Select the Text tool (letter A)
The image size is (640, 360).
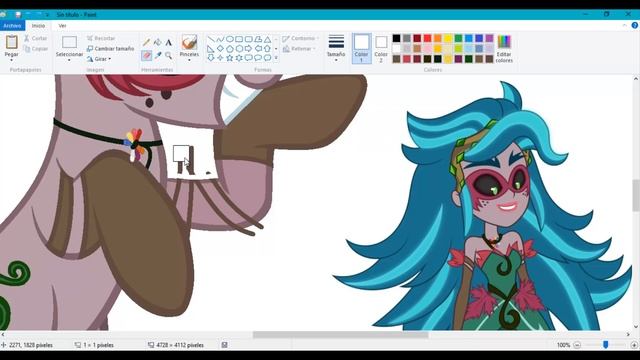(169, 42)
